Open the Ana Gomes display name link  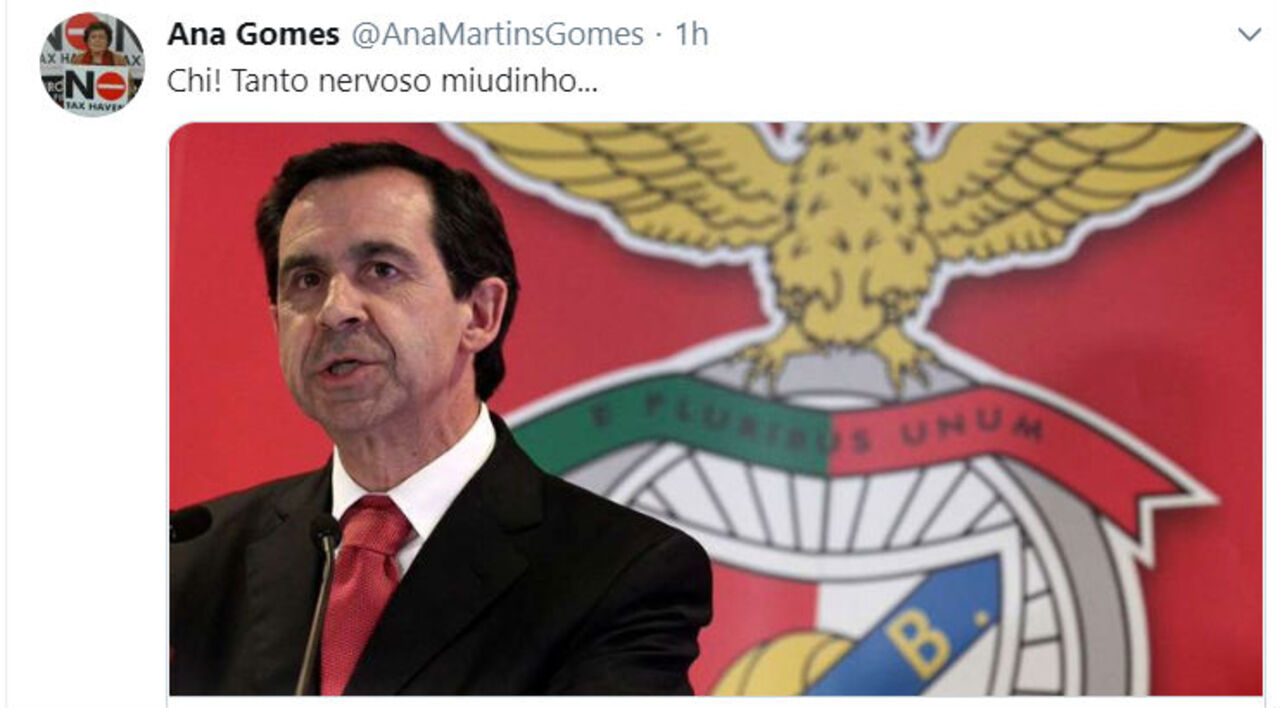pyautogui.click(x=253, y=35)
